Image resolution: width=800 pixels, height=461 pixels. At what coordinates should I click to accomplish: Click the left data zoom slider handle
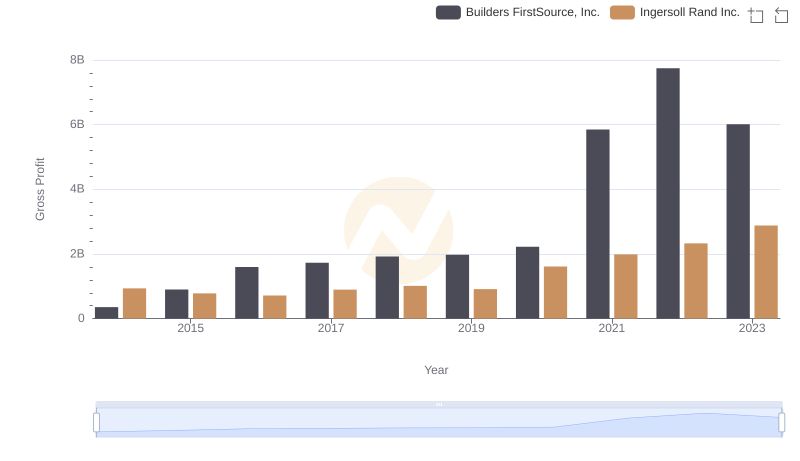point(96,422)
